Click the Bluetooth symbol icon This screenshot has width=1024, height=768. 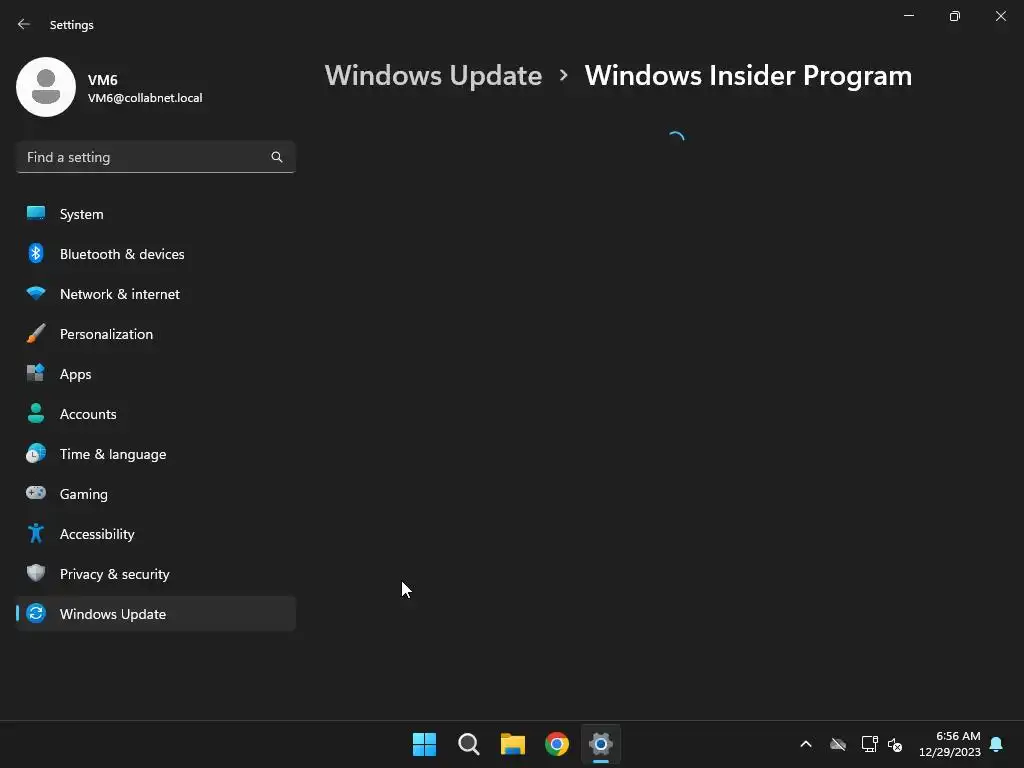pyautogui.click(x=36, y=253)
